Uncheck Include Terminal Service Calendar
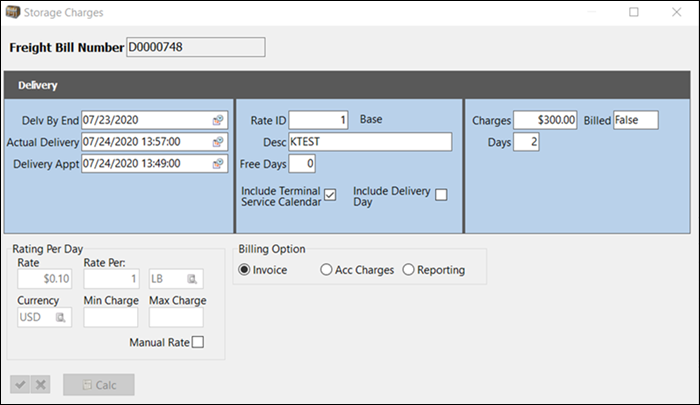Screen dimensions: 700x405 [330, 194]
